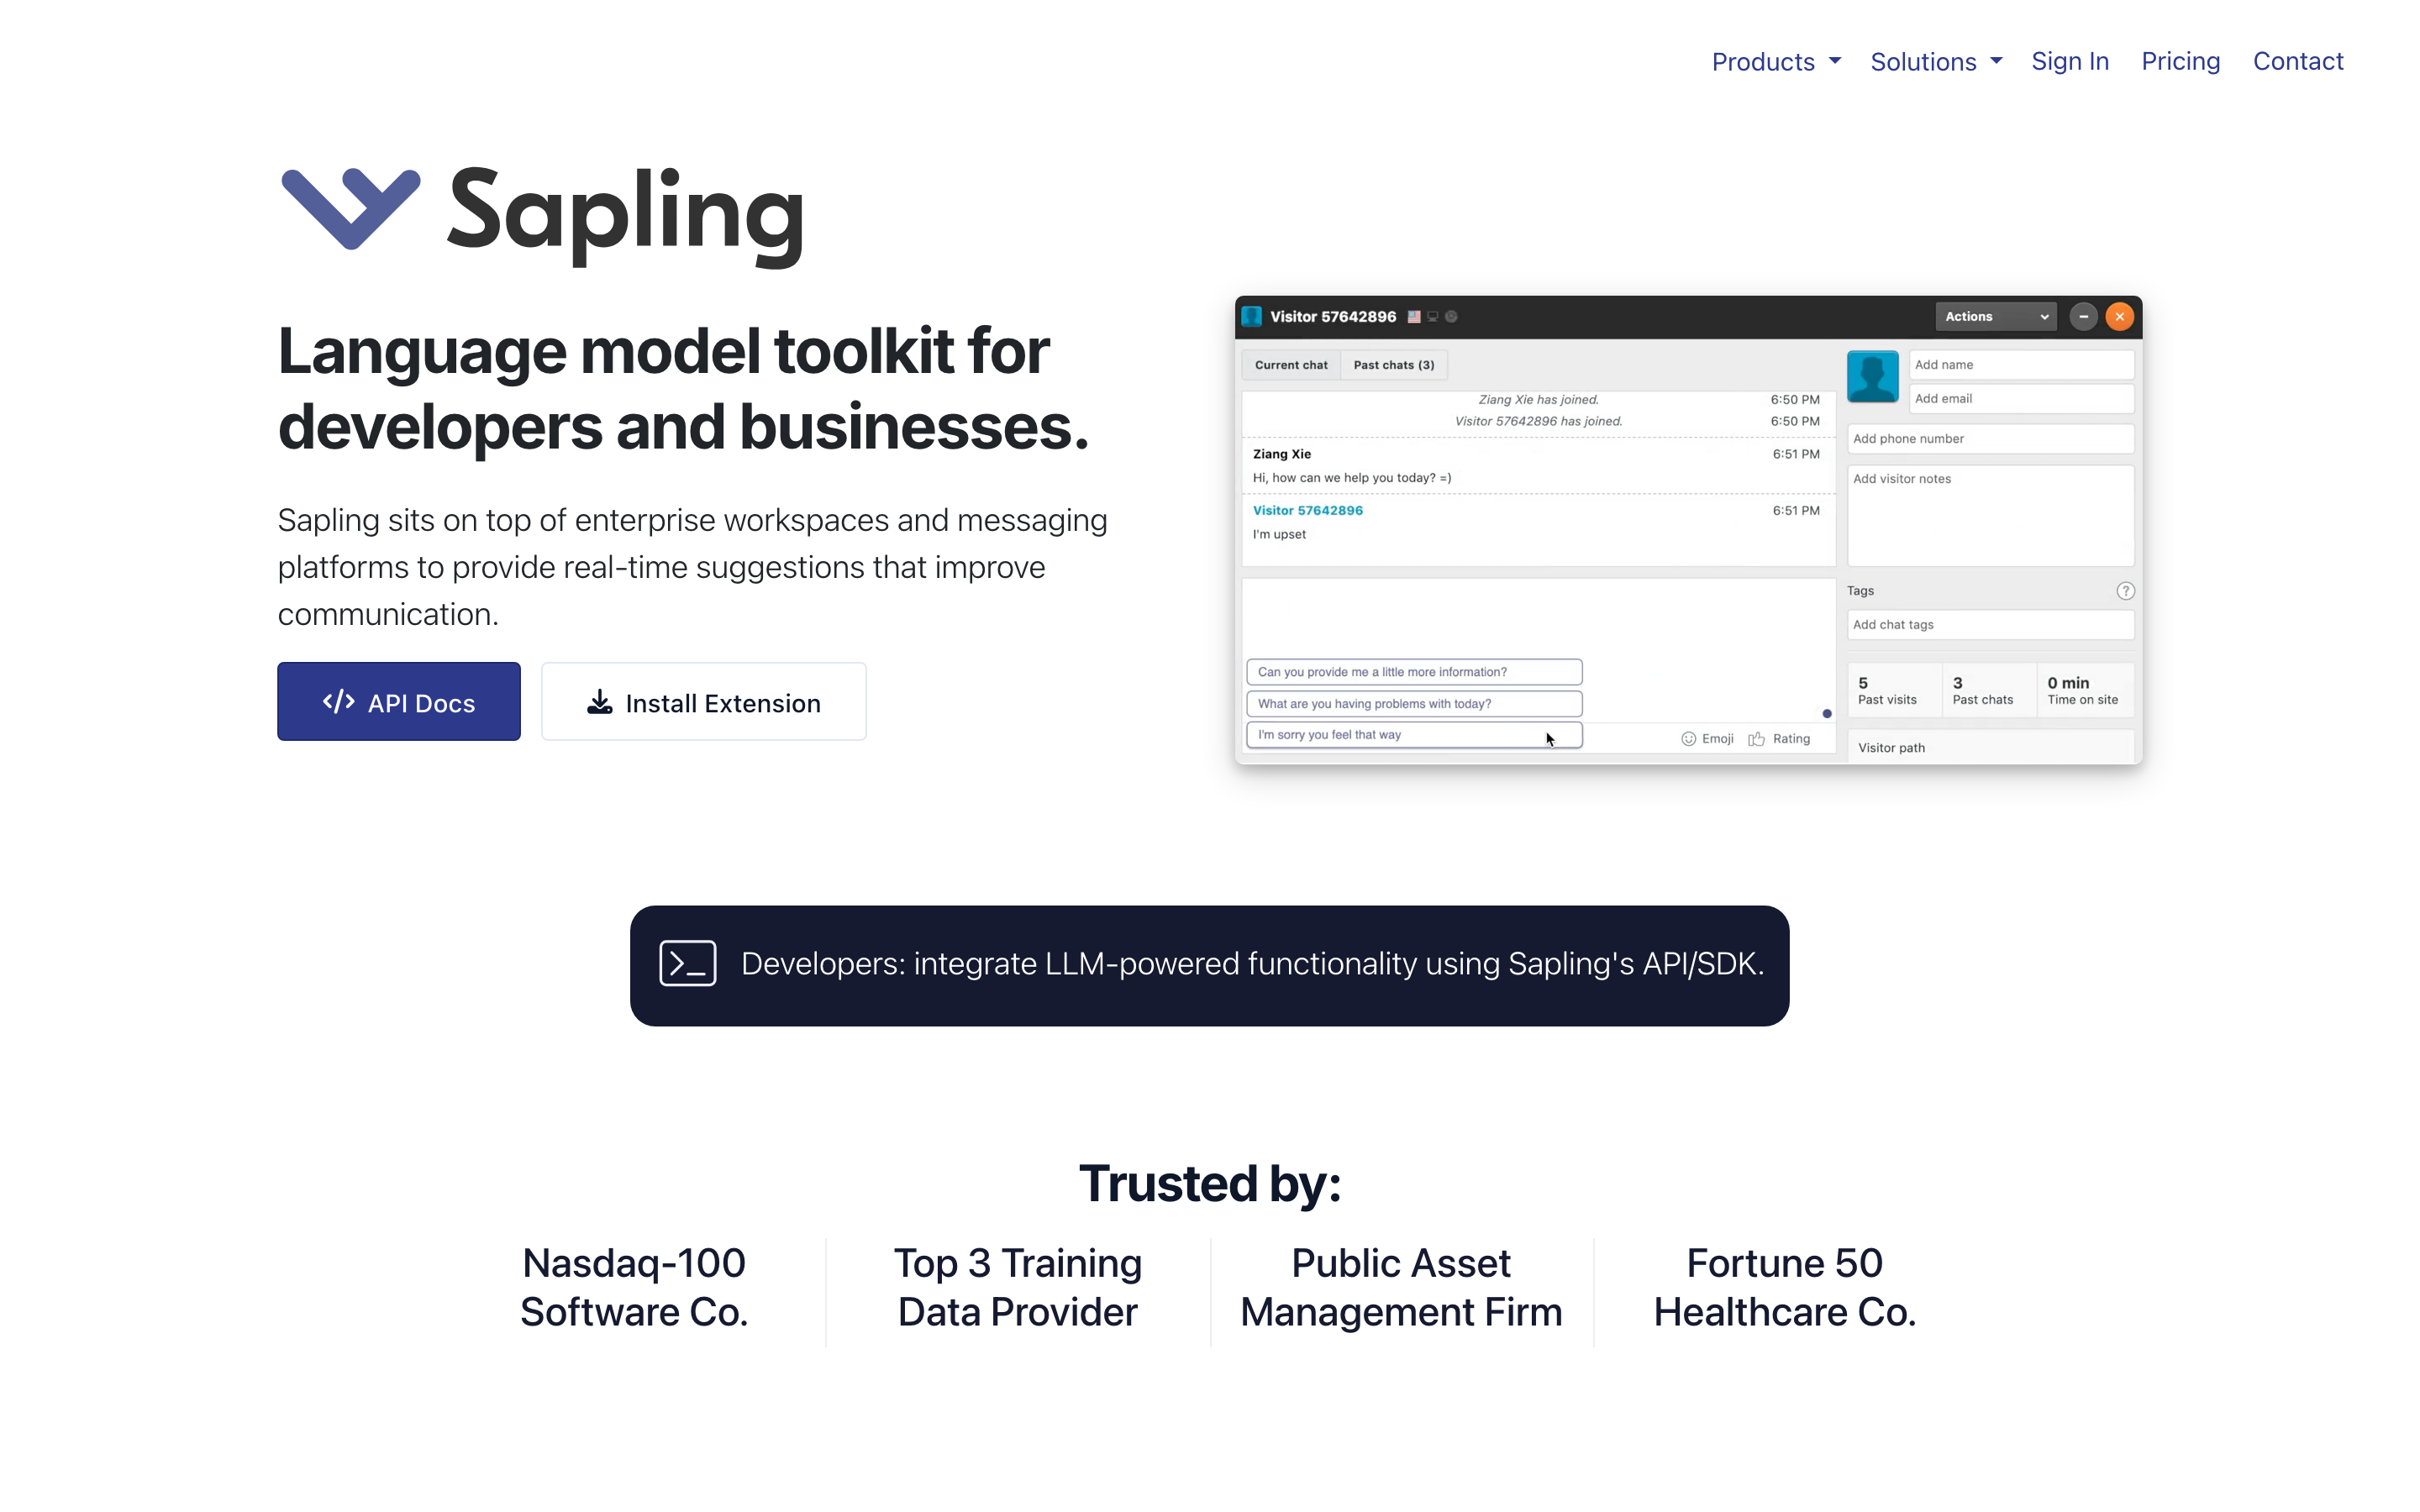Click the Developers API/SDK banner

click(1209, 965)
